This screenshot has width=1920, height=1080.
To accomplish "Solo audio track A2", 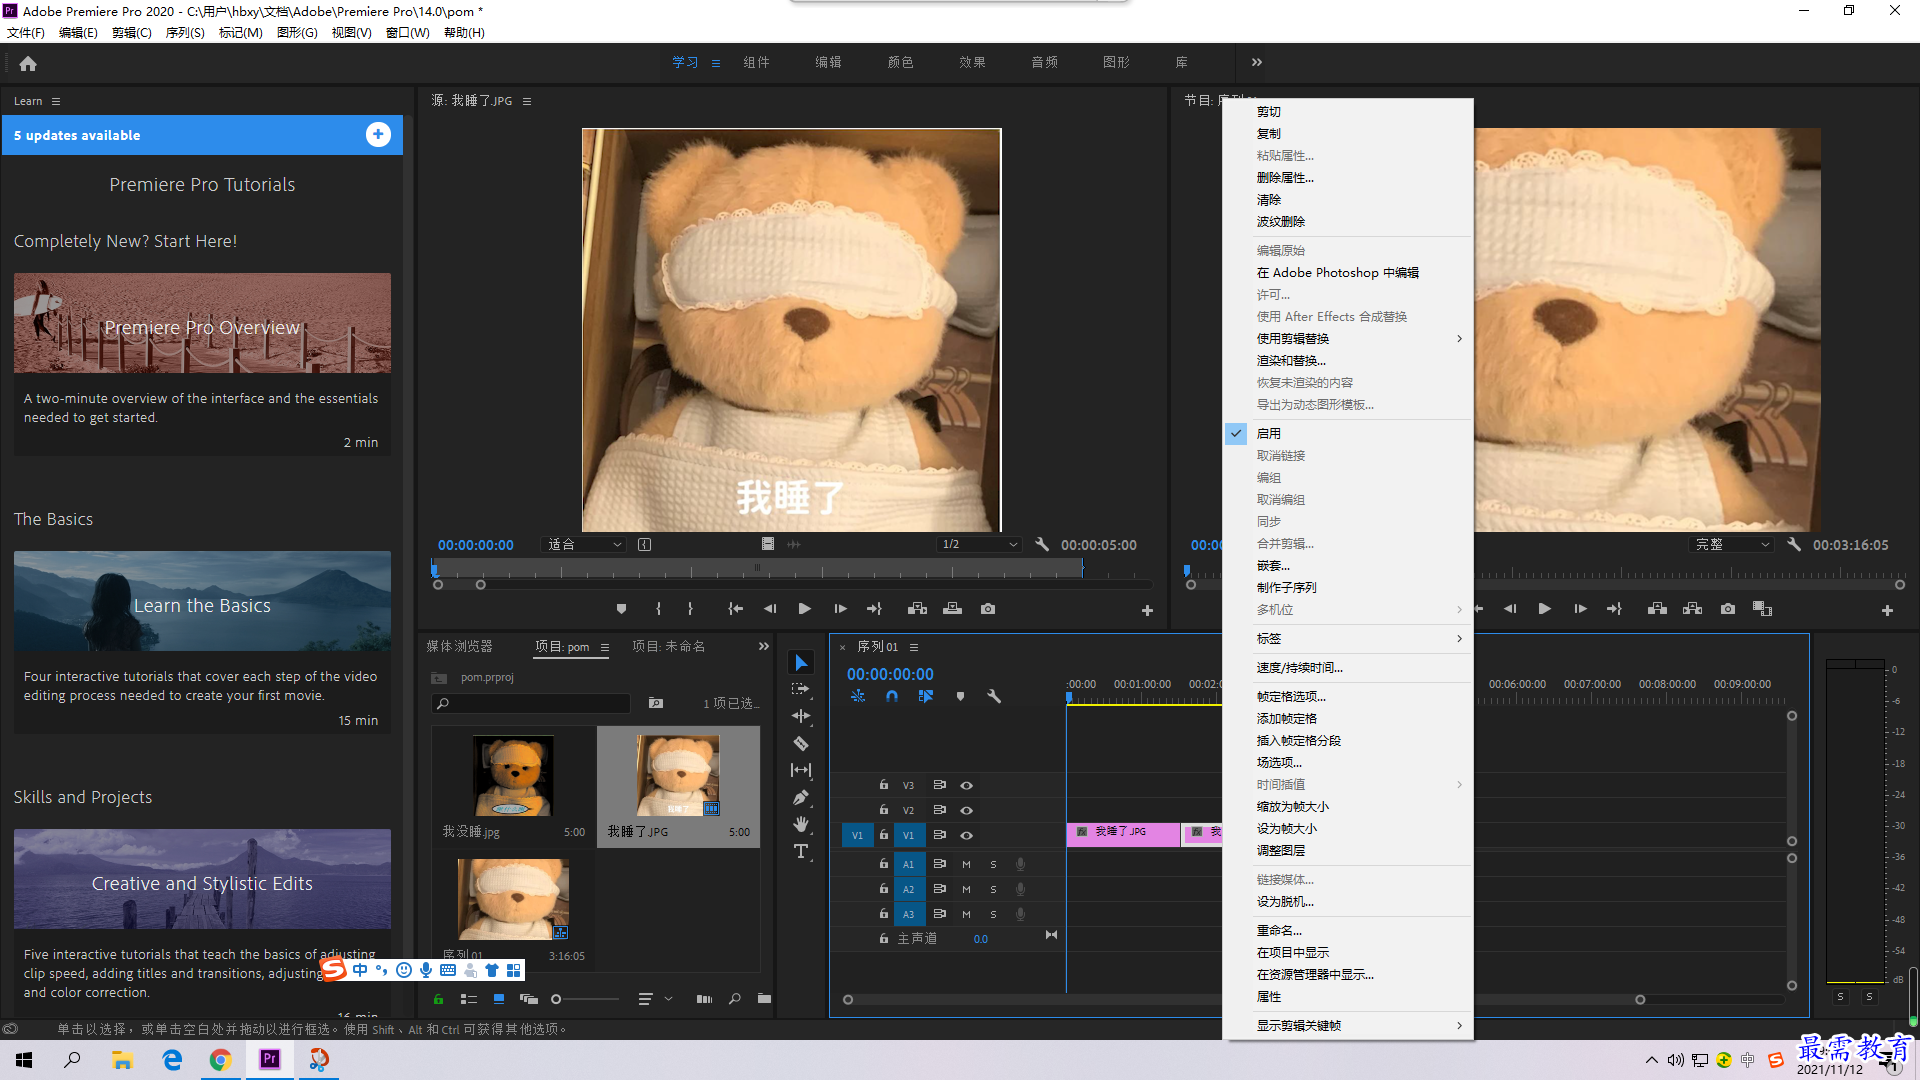I will [x=993, y=889].
